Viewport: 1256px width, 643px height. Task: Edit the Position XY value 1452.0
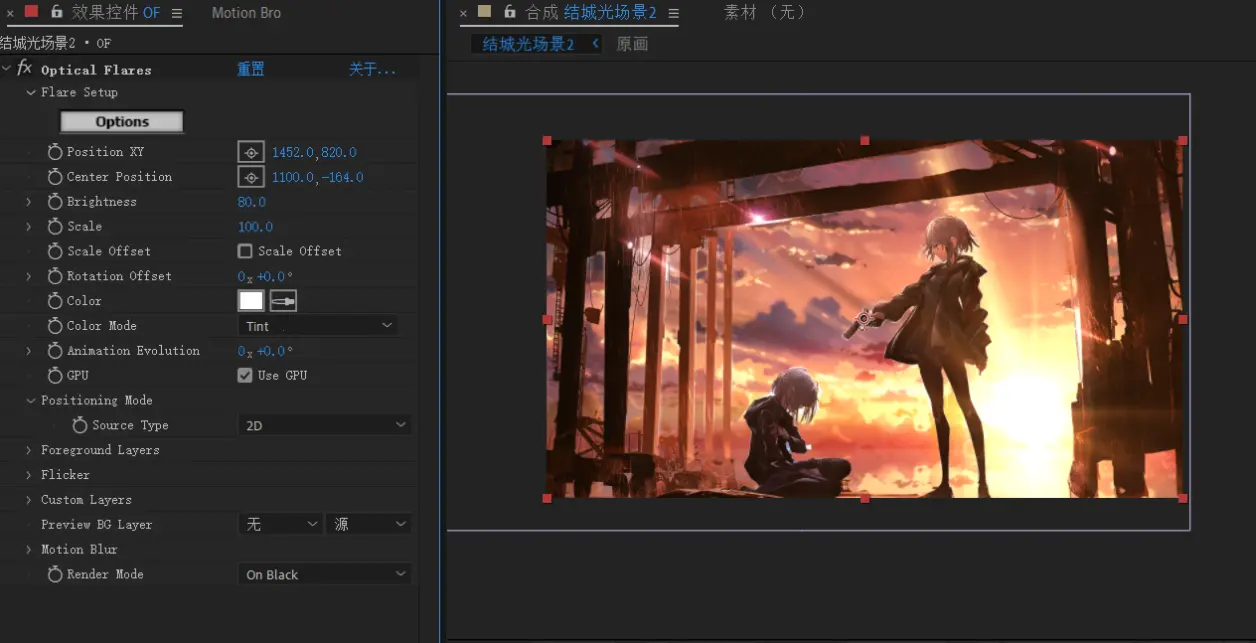[x=294, y=152]
